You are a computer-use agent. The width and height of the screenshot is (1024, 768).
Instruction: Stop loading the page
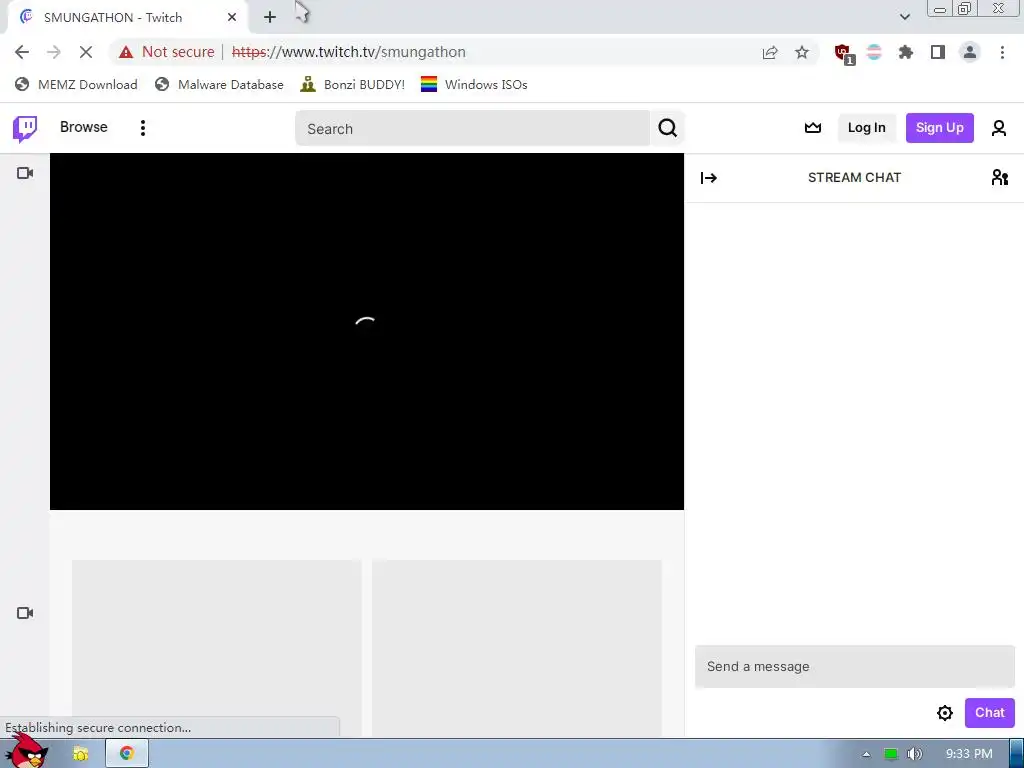point(86,52)
